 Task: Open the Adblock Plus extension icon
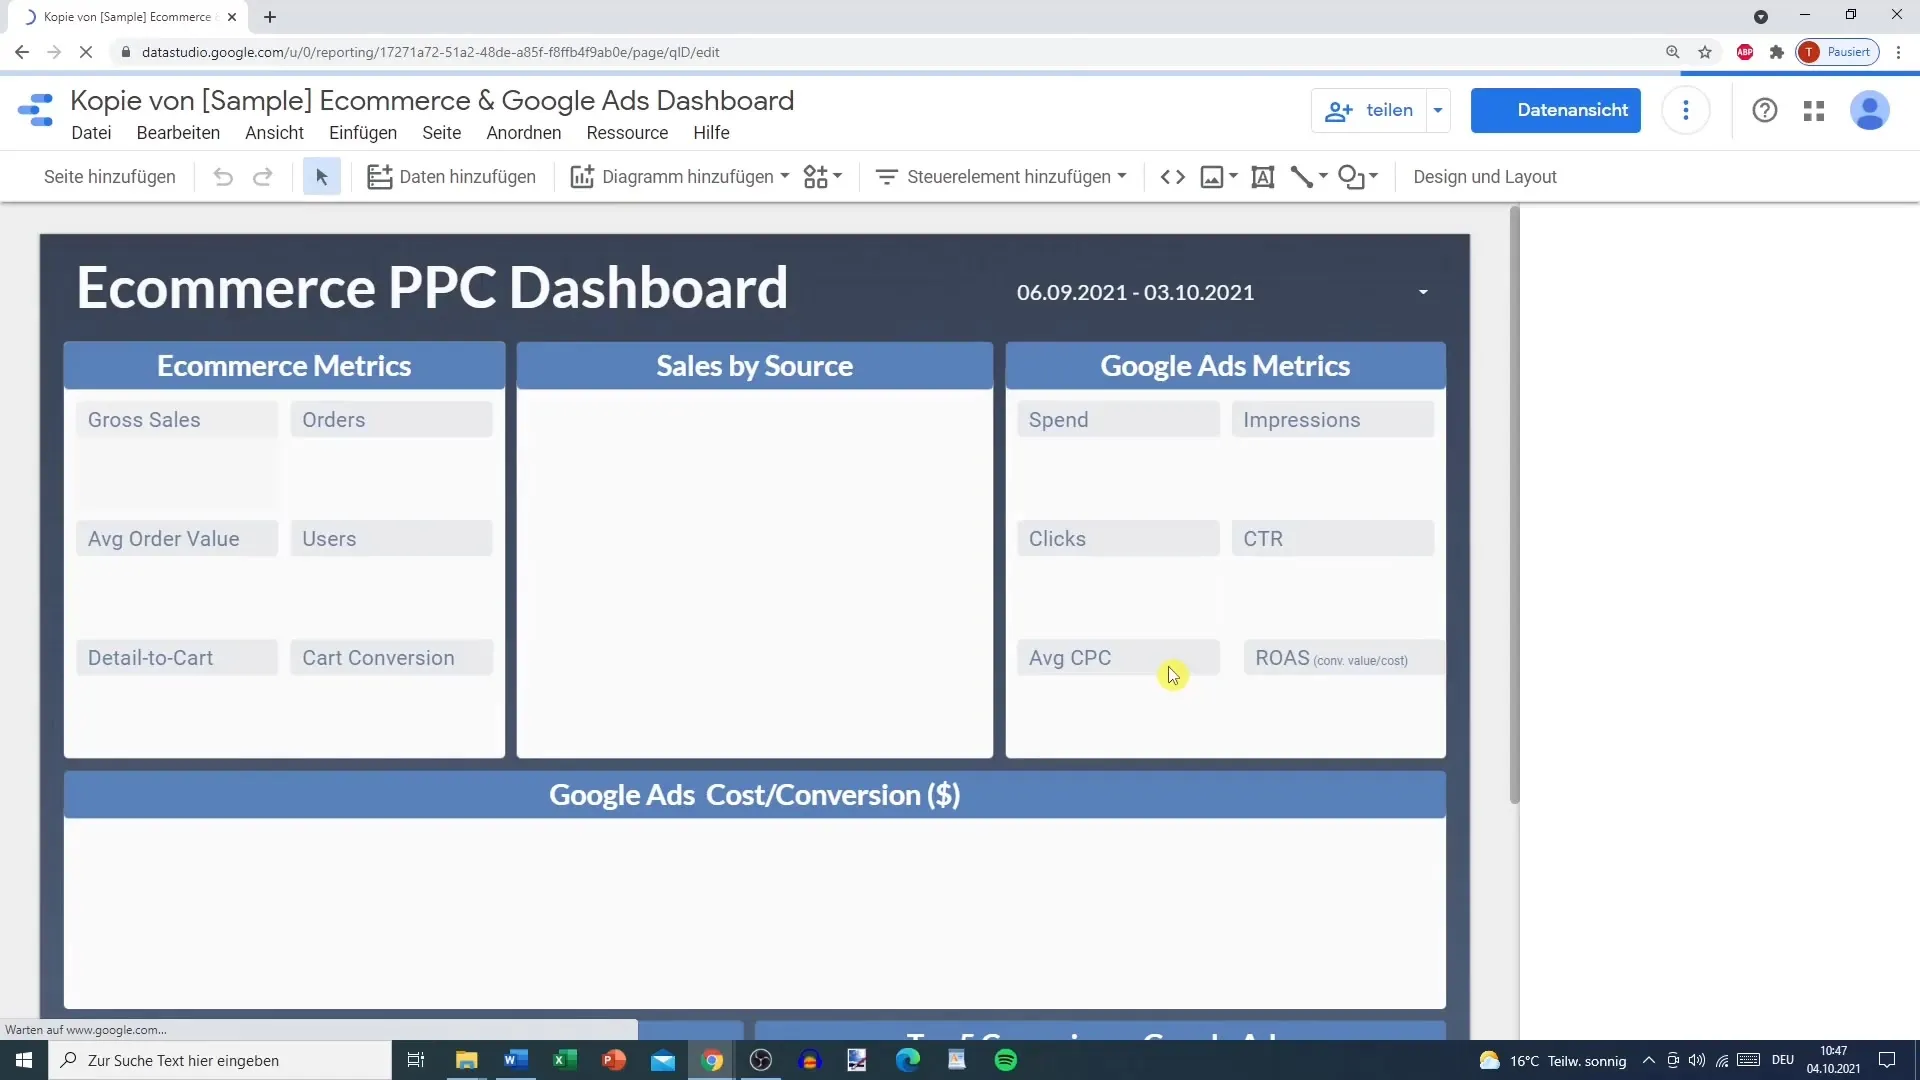pos(1745,52)
